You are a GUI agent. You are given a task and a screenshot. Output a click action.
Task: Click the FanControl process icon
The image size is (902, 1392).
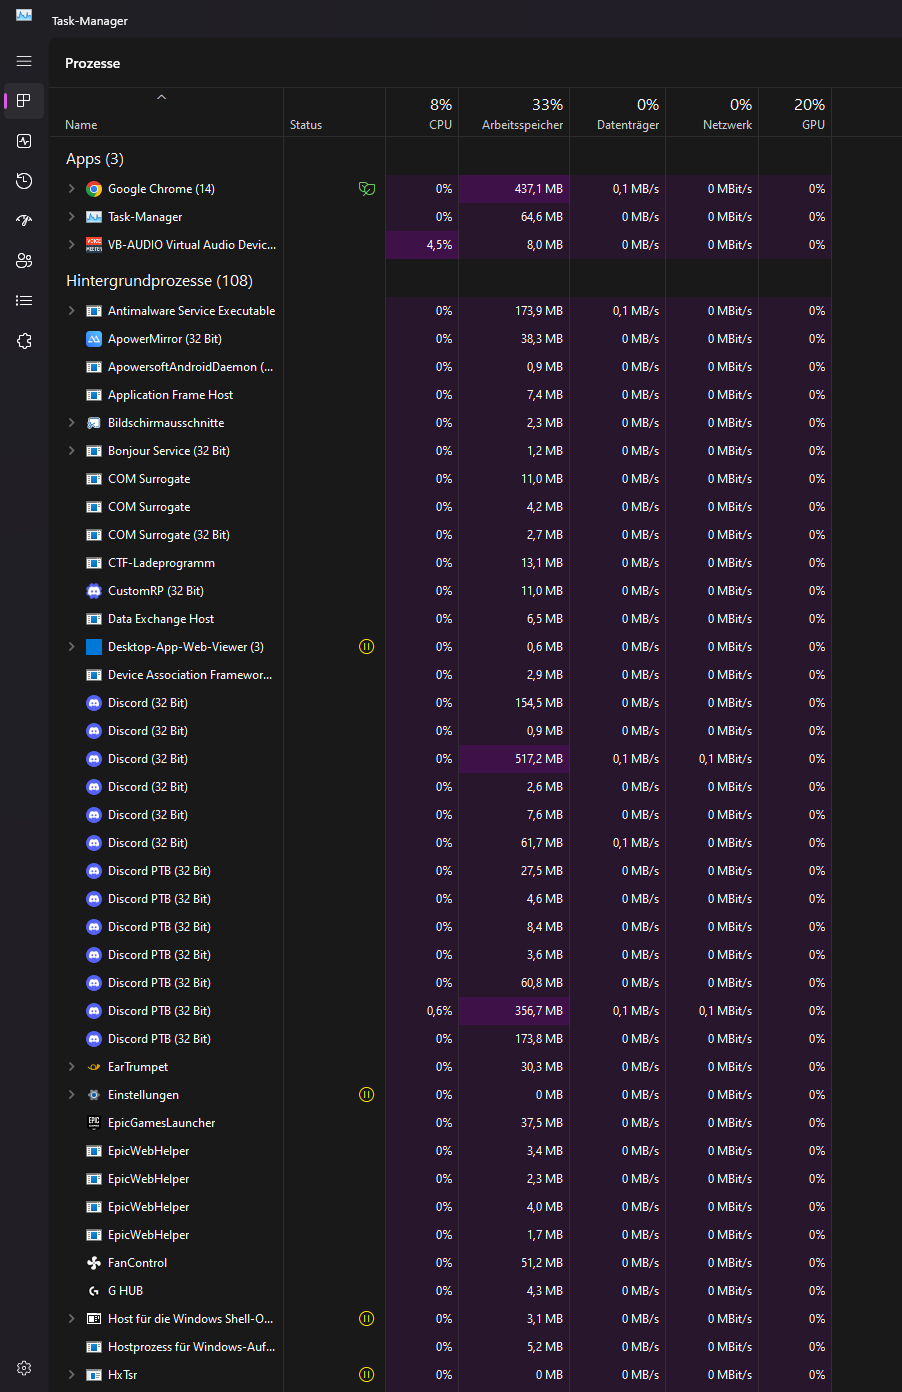click(94, 1262)
